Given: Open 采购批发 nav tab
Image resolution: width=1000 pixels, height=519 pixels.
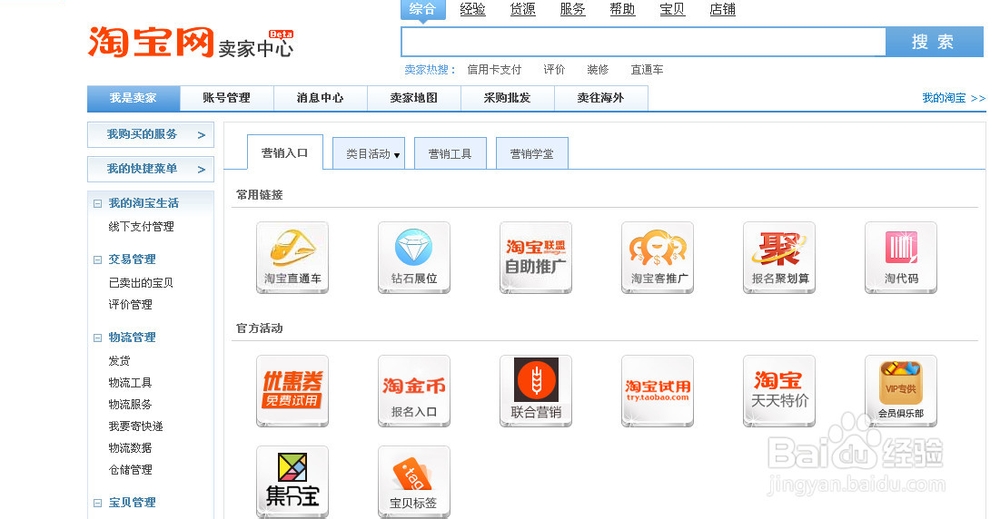Looking at the screenshot, I should pyautogui.click(x=508, y=98).
